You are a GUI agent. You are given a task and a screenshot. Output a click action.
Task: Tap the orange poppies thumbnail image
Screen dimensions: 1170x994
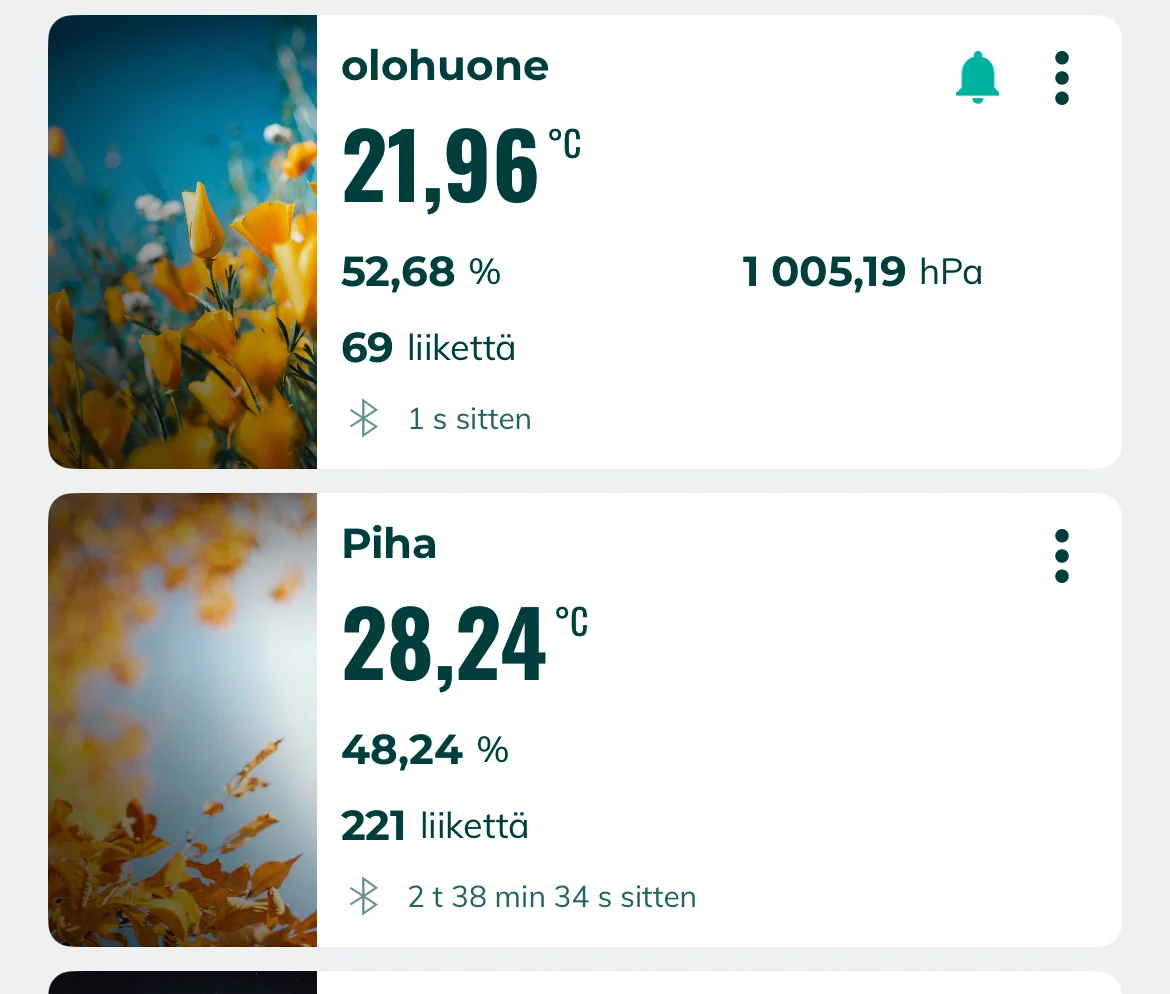click(183, 242)
